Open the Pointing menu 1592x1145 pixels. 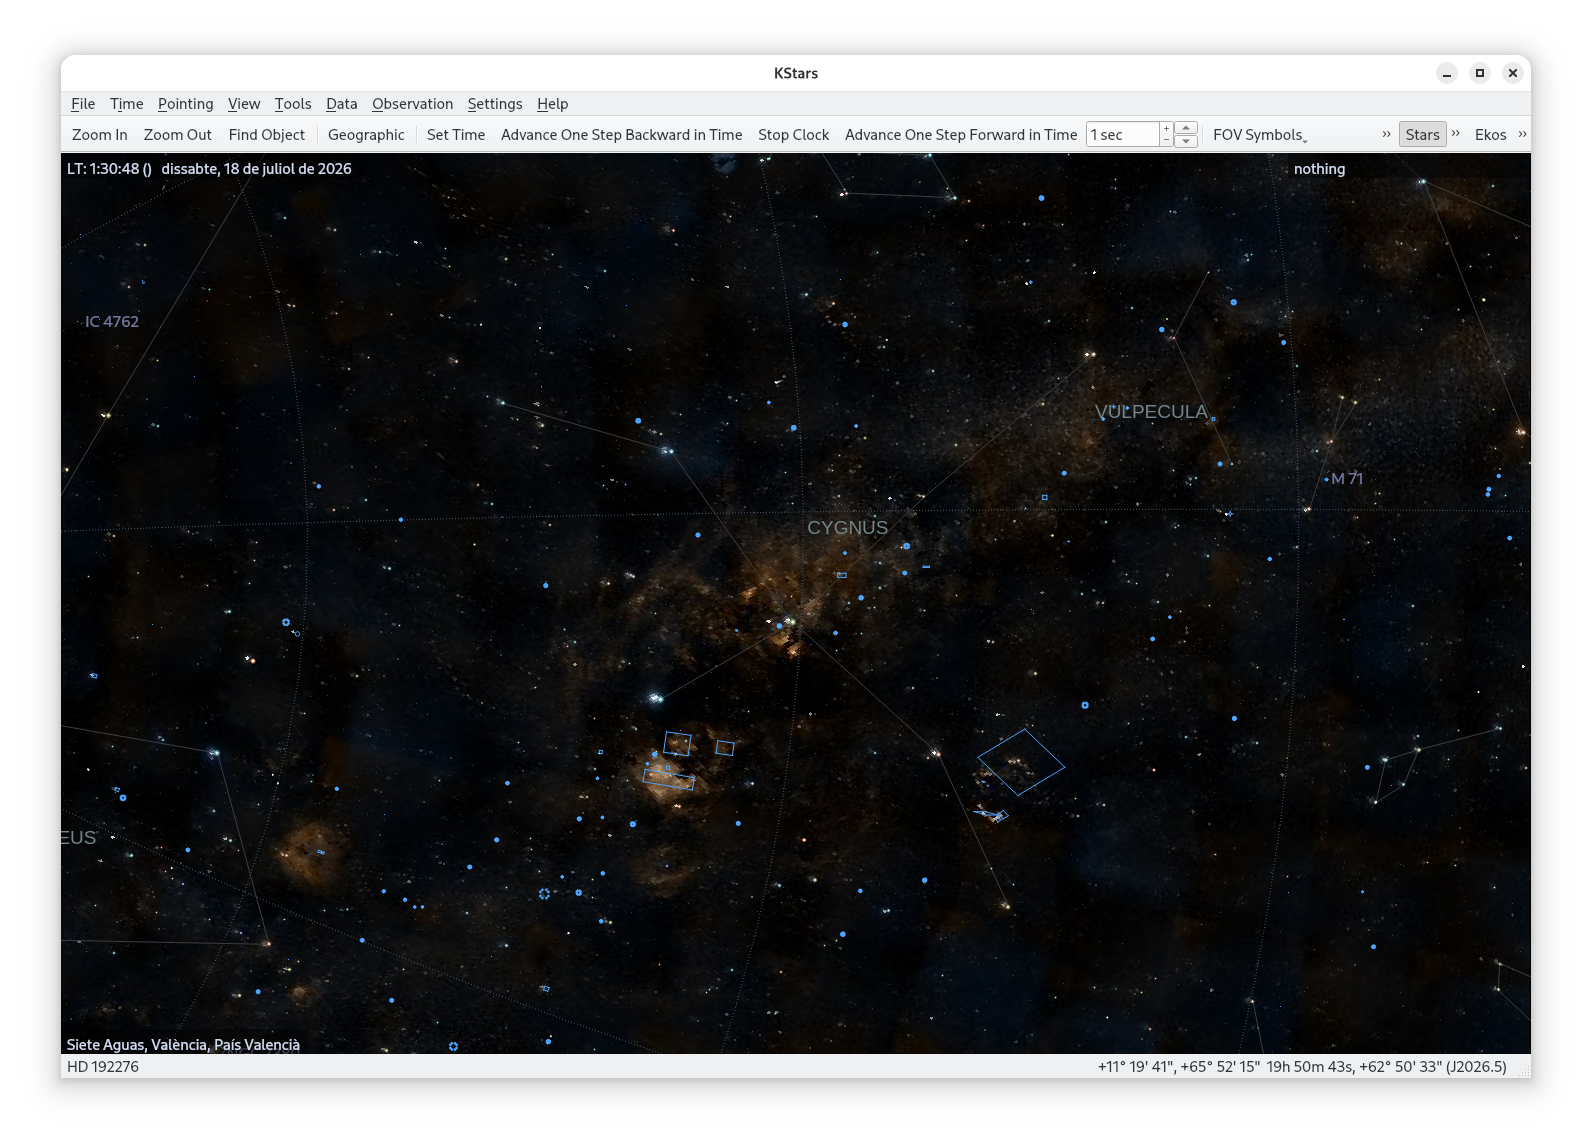pos(185,104)
